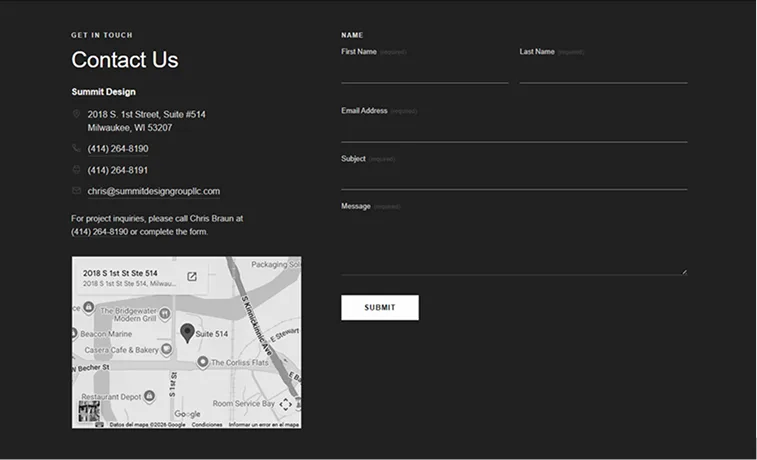757x460 pixels.
Task: Click the 'Datos del mapa ©2026 Google' text
Action: 147,425
